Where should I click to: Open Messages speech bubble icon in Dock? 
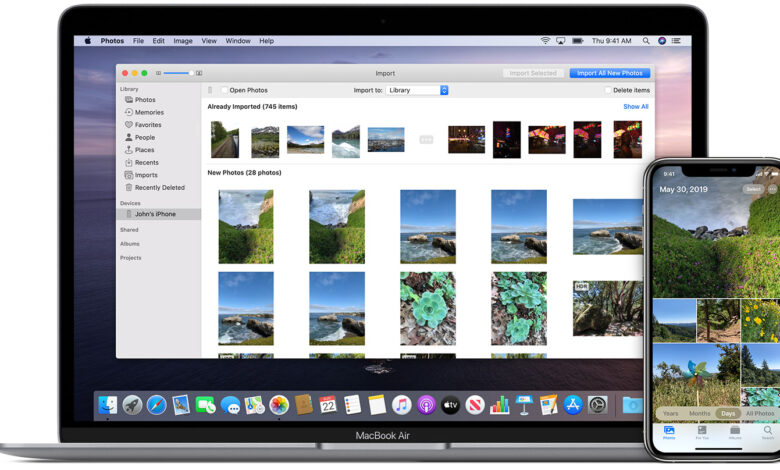(x=230, y=405)
